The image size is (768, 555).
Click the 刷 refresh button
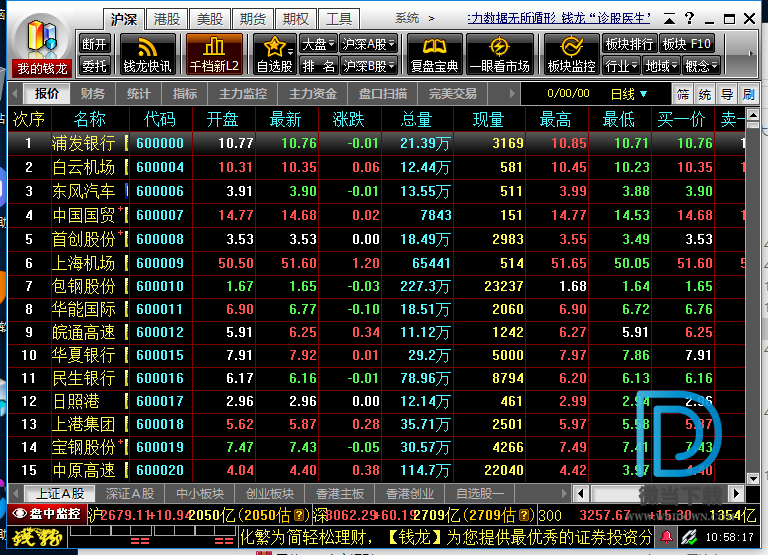pyautogui.click(x=748, y=94)
